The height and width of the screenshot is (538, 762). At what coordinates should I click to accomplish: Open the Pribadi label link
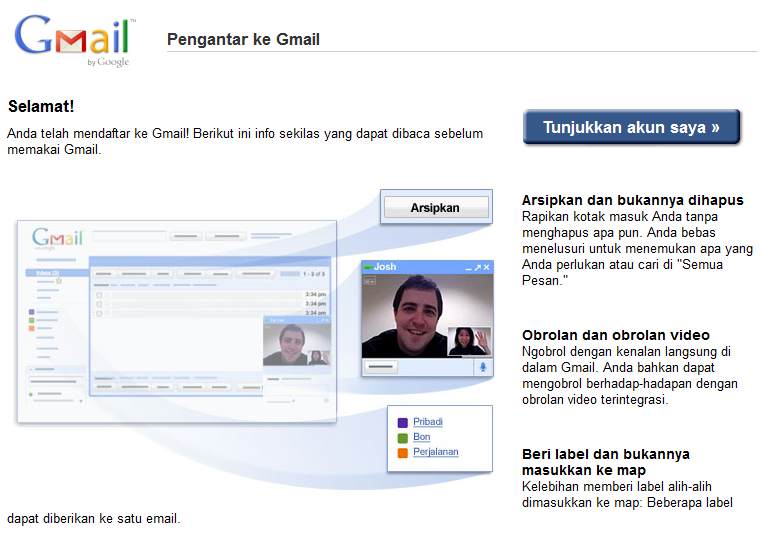428,421
